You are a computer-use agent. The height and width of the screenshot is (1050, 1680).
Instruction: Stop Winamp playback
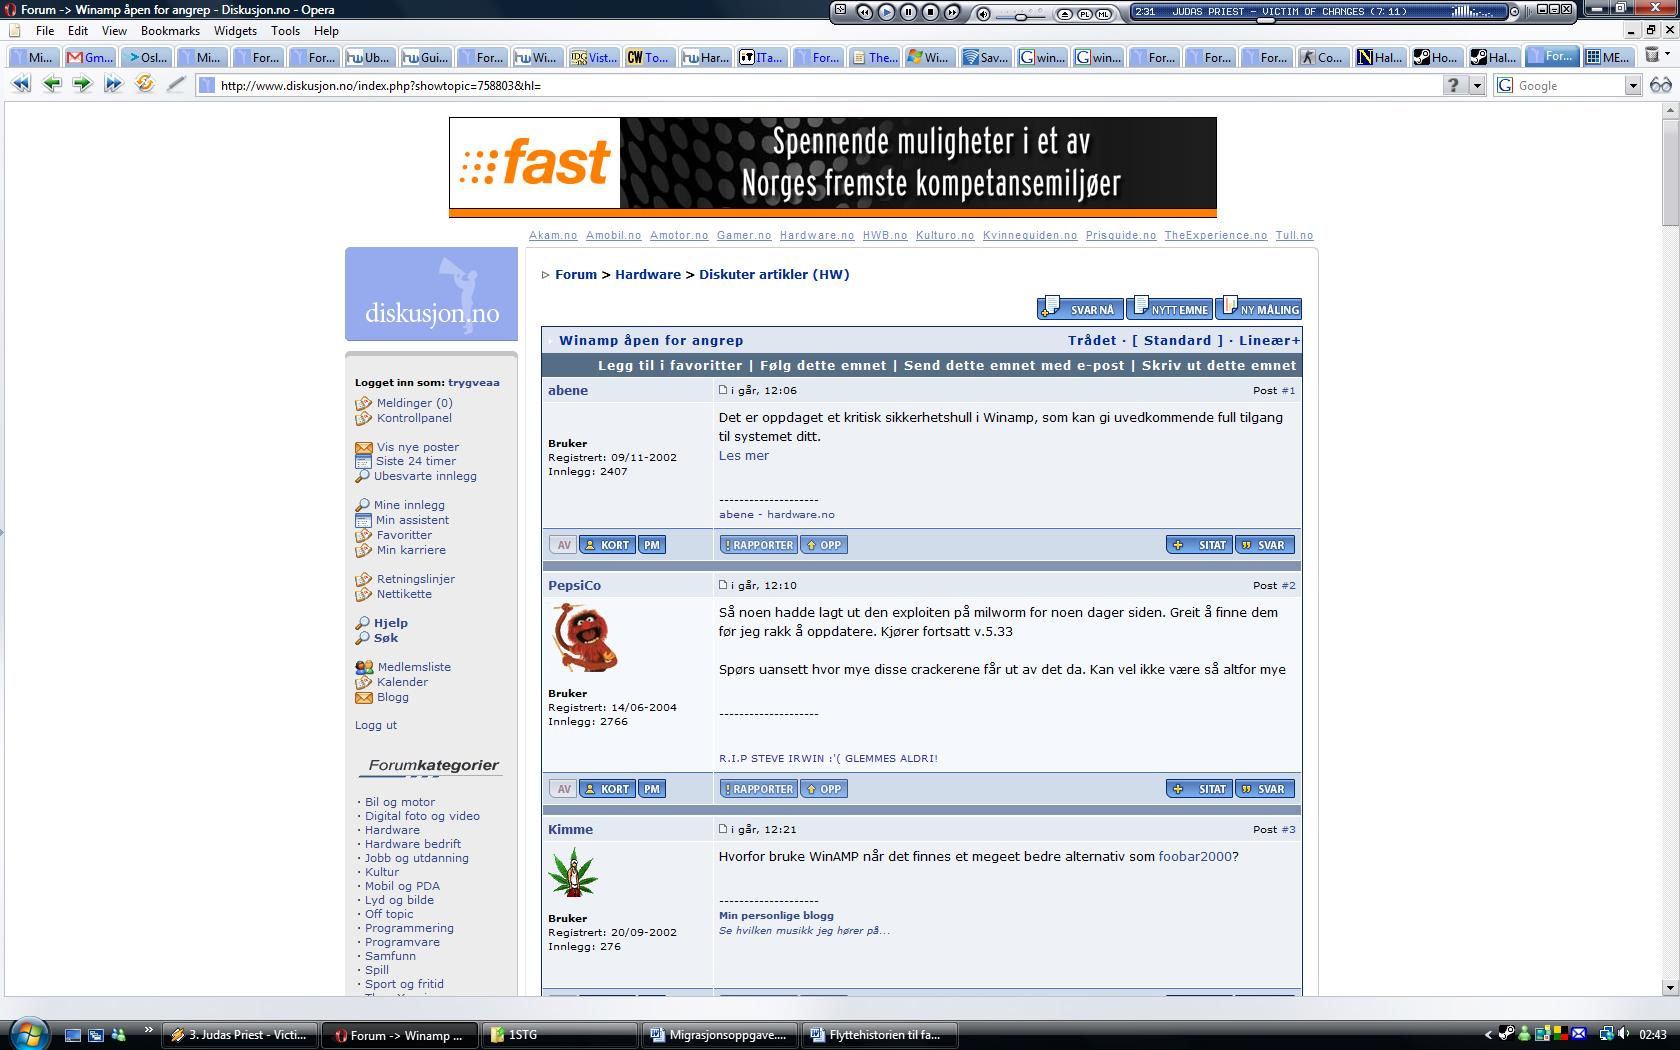(x=930, y=12)
